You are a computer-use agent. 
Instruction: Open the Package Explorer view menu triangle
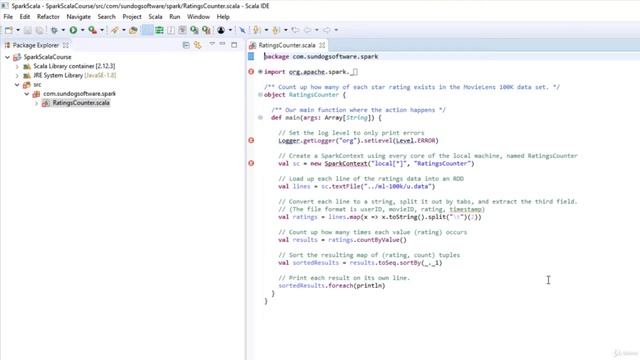click(212, 44)
